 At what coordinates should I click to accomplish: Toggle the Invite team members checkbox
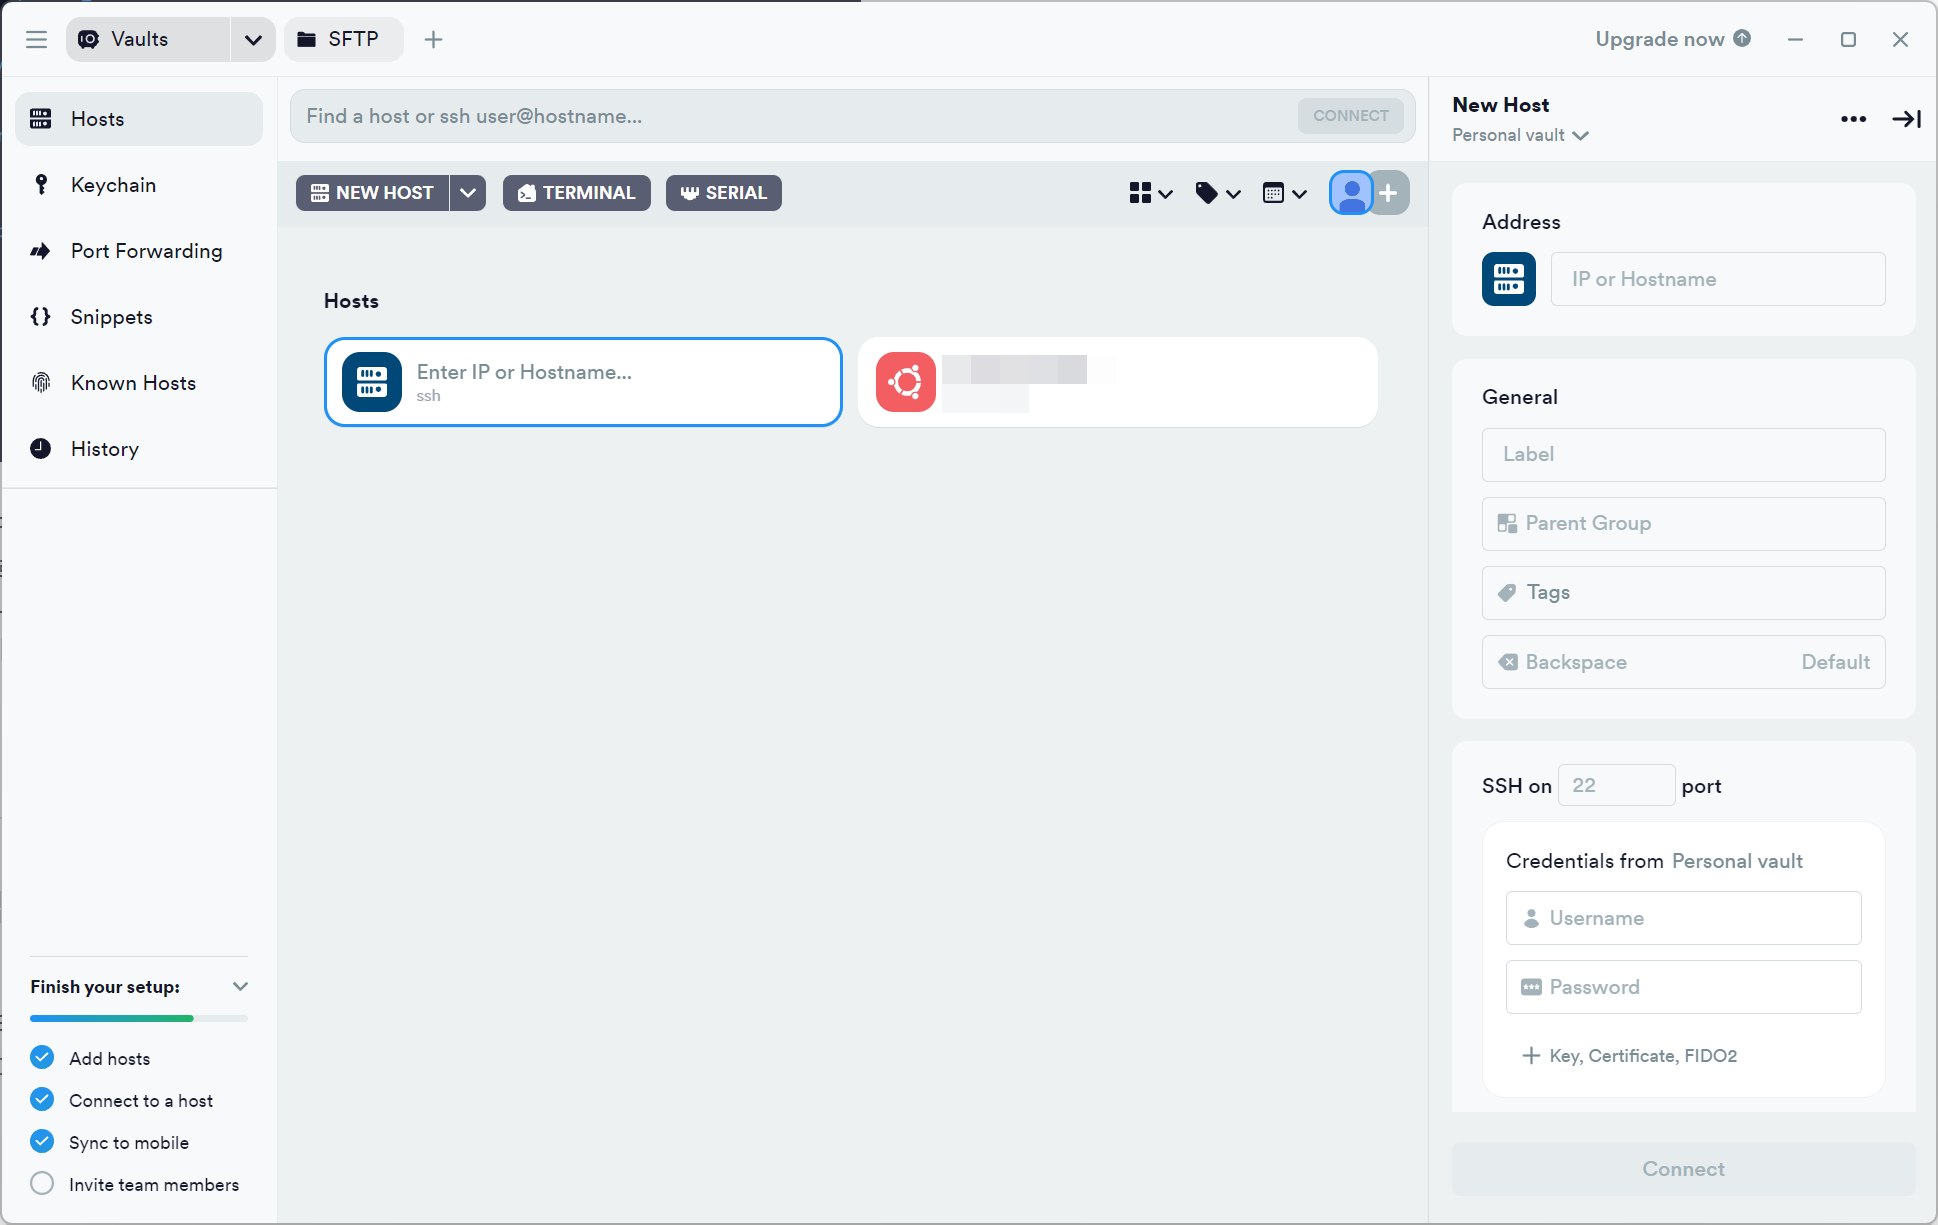coord(42,1184)
